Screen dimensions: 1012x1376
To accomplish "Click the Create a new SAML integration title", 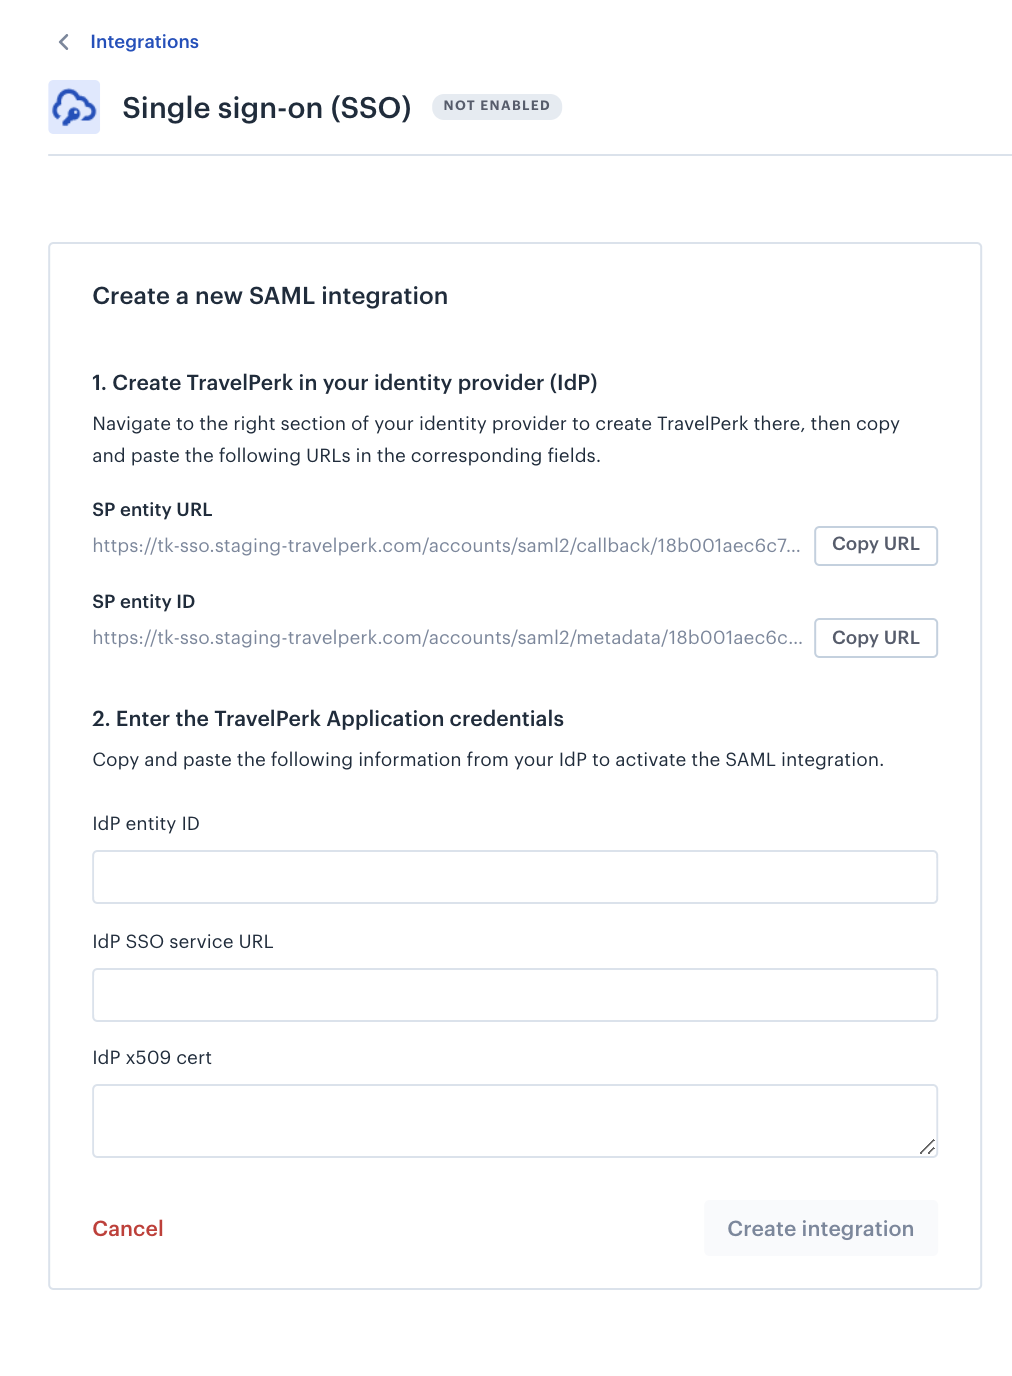I will pyautogui.click(x=270, y=296).
